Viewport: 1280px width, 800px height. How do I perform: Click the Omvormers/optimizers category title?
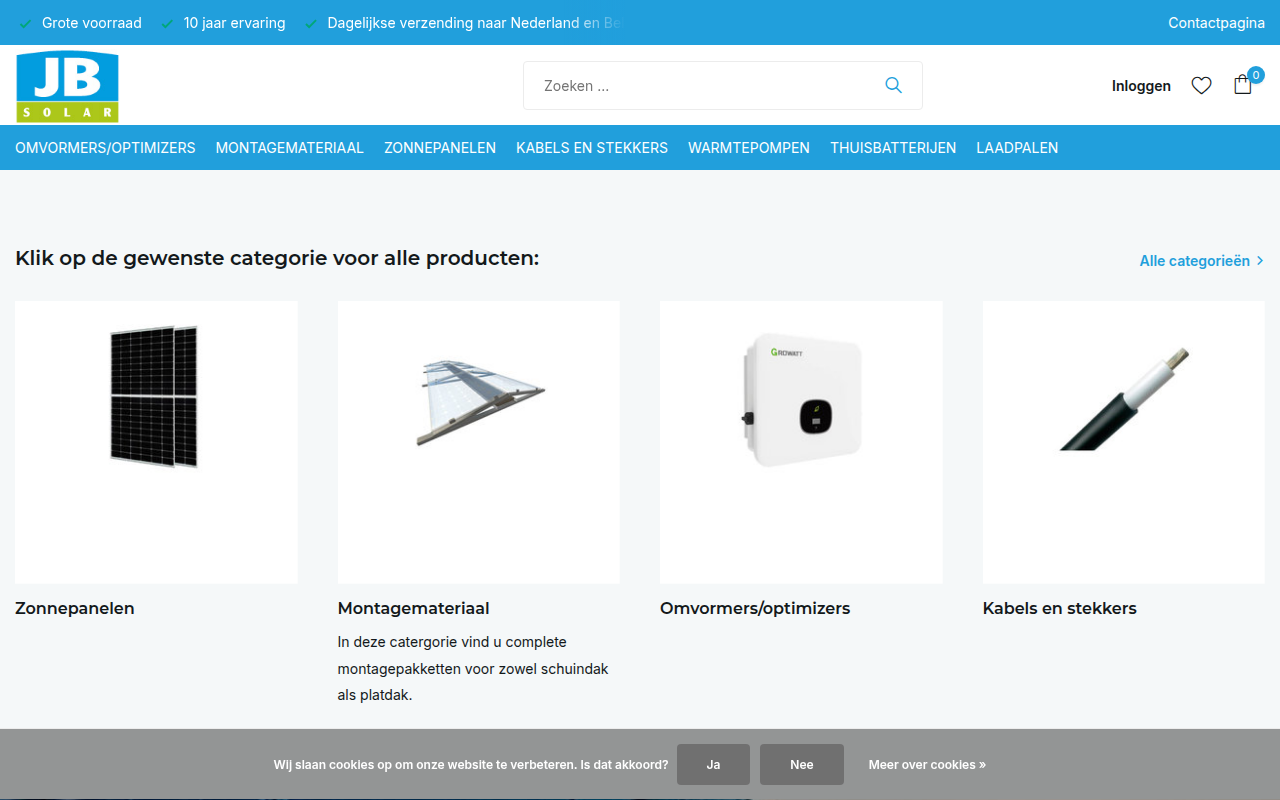pyautogui.click(x=755, y=608)
